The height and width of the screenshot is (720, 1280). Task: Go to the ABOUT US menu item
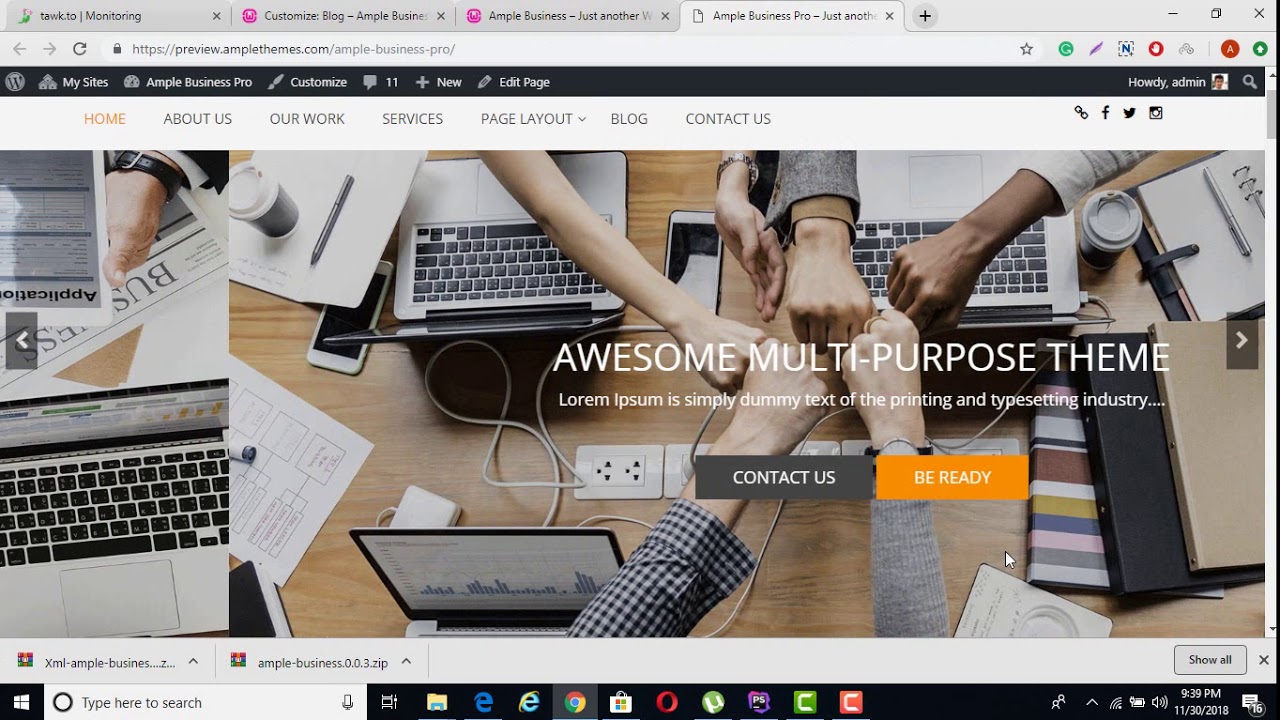[x=198, y=119]
